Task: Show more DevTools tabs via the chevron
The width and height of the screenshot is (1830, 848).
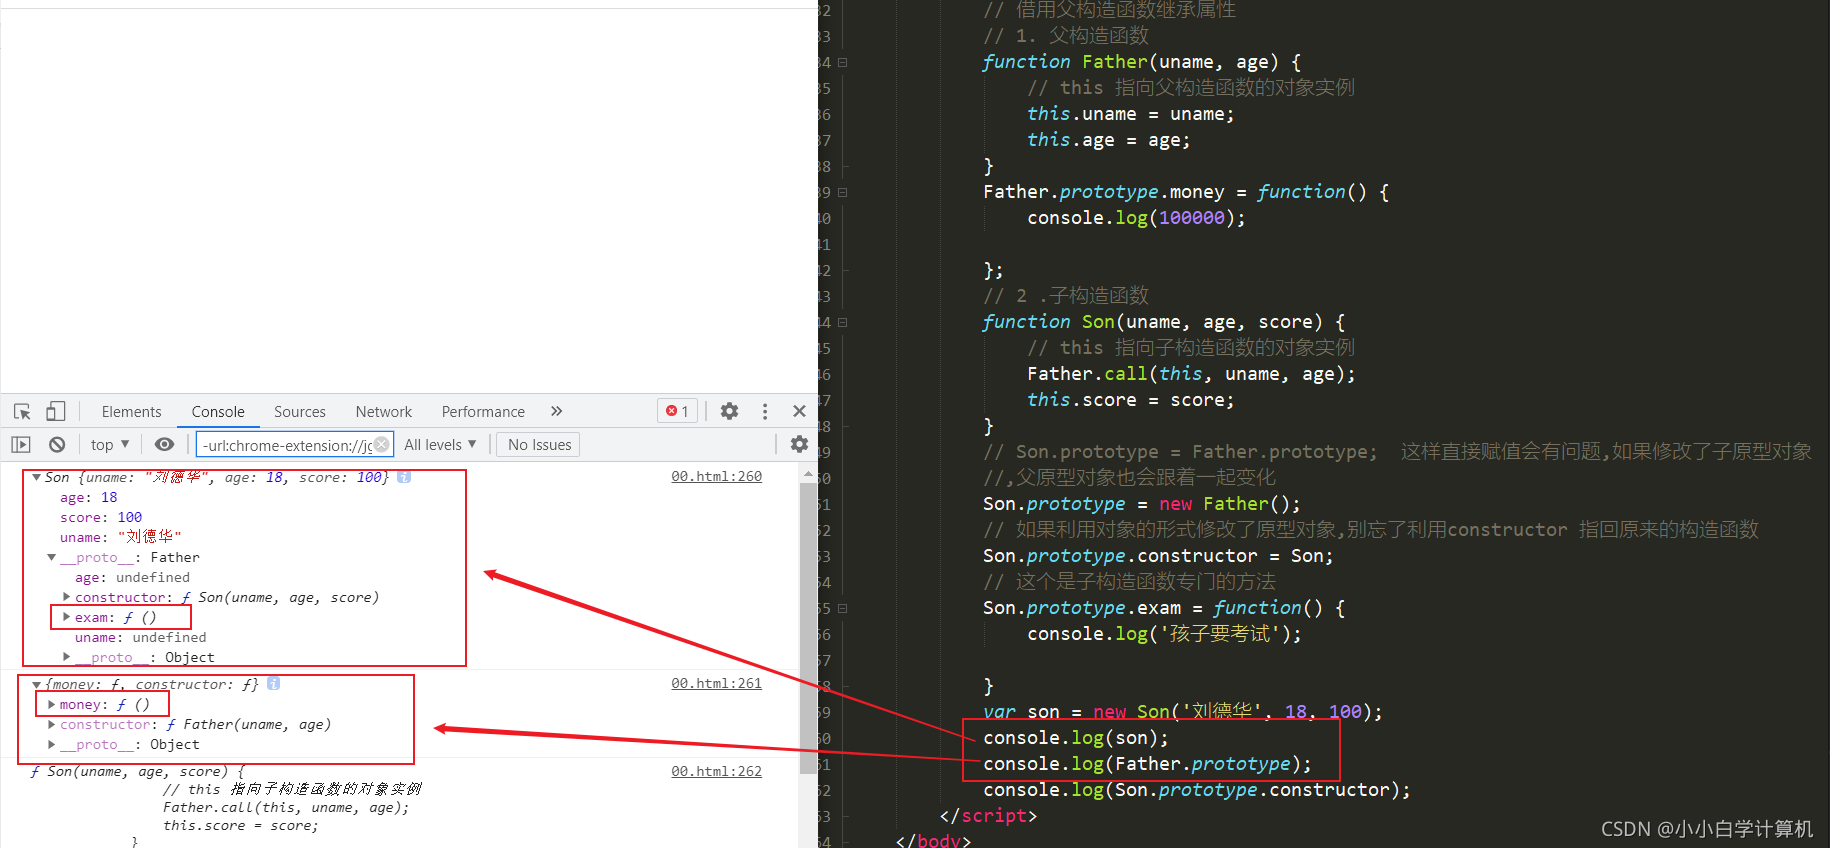Action: 557,411
